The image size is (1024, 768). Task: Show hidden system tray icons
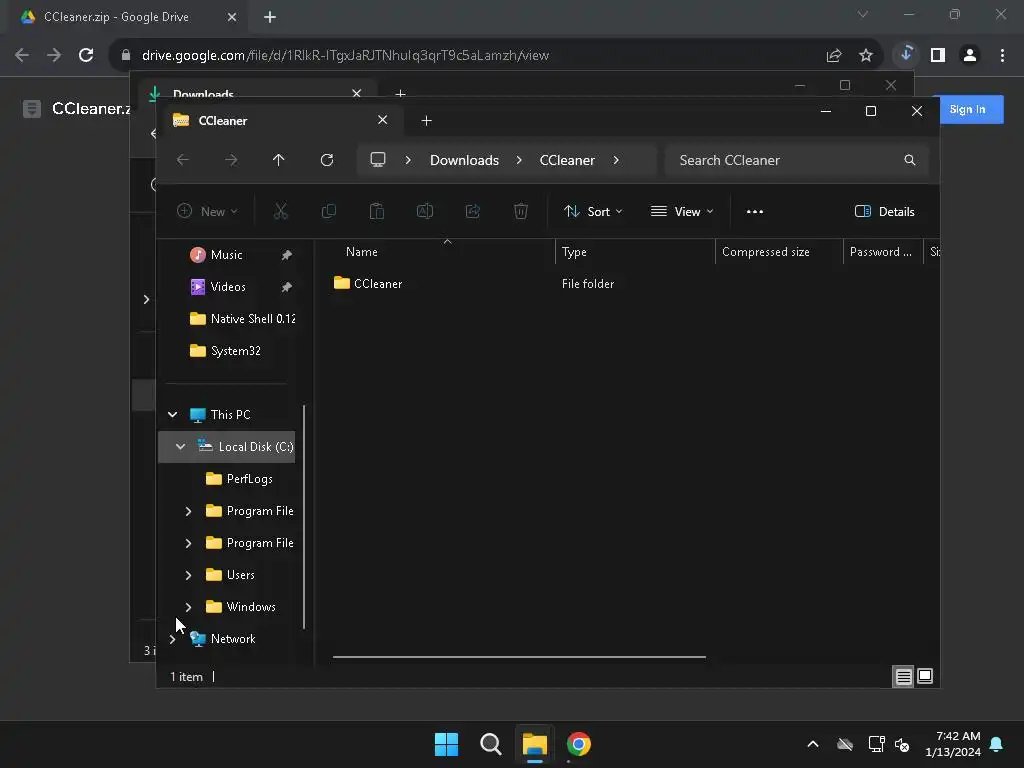pyautogui.click(x=813, y=744)
